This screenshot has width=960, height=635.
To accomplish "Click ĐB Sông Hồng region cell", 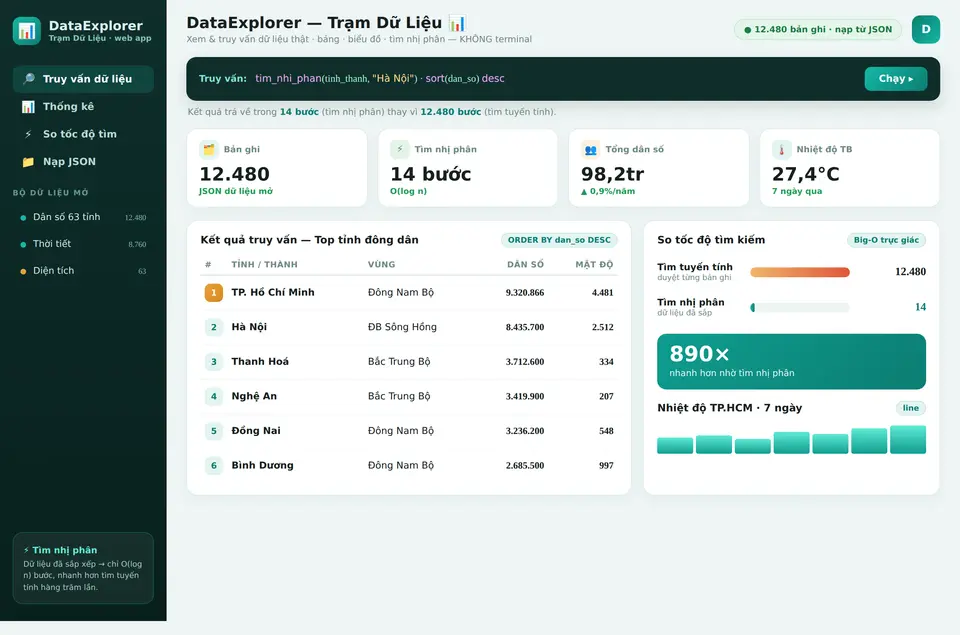I will (402, 327).
